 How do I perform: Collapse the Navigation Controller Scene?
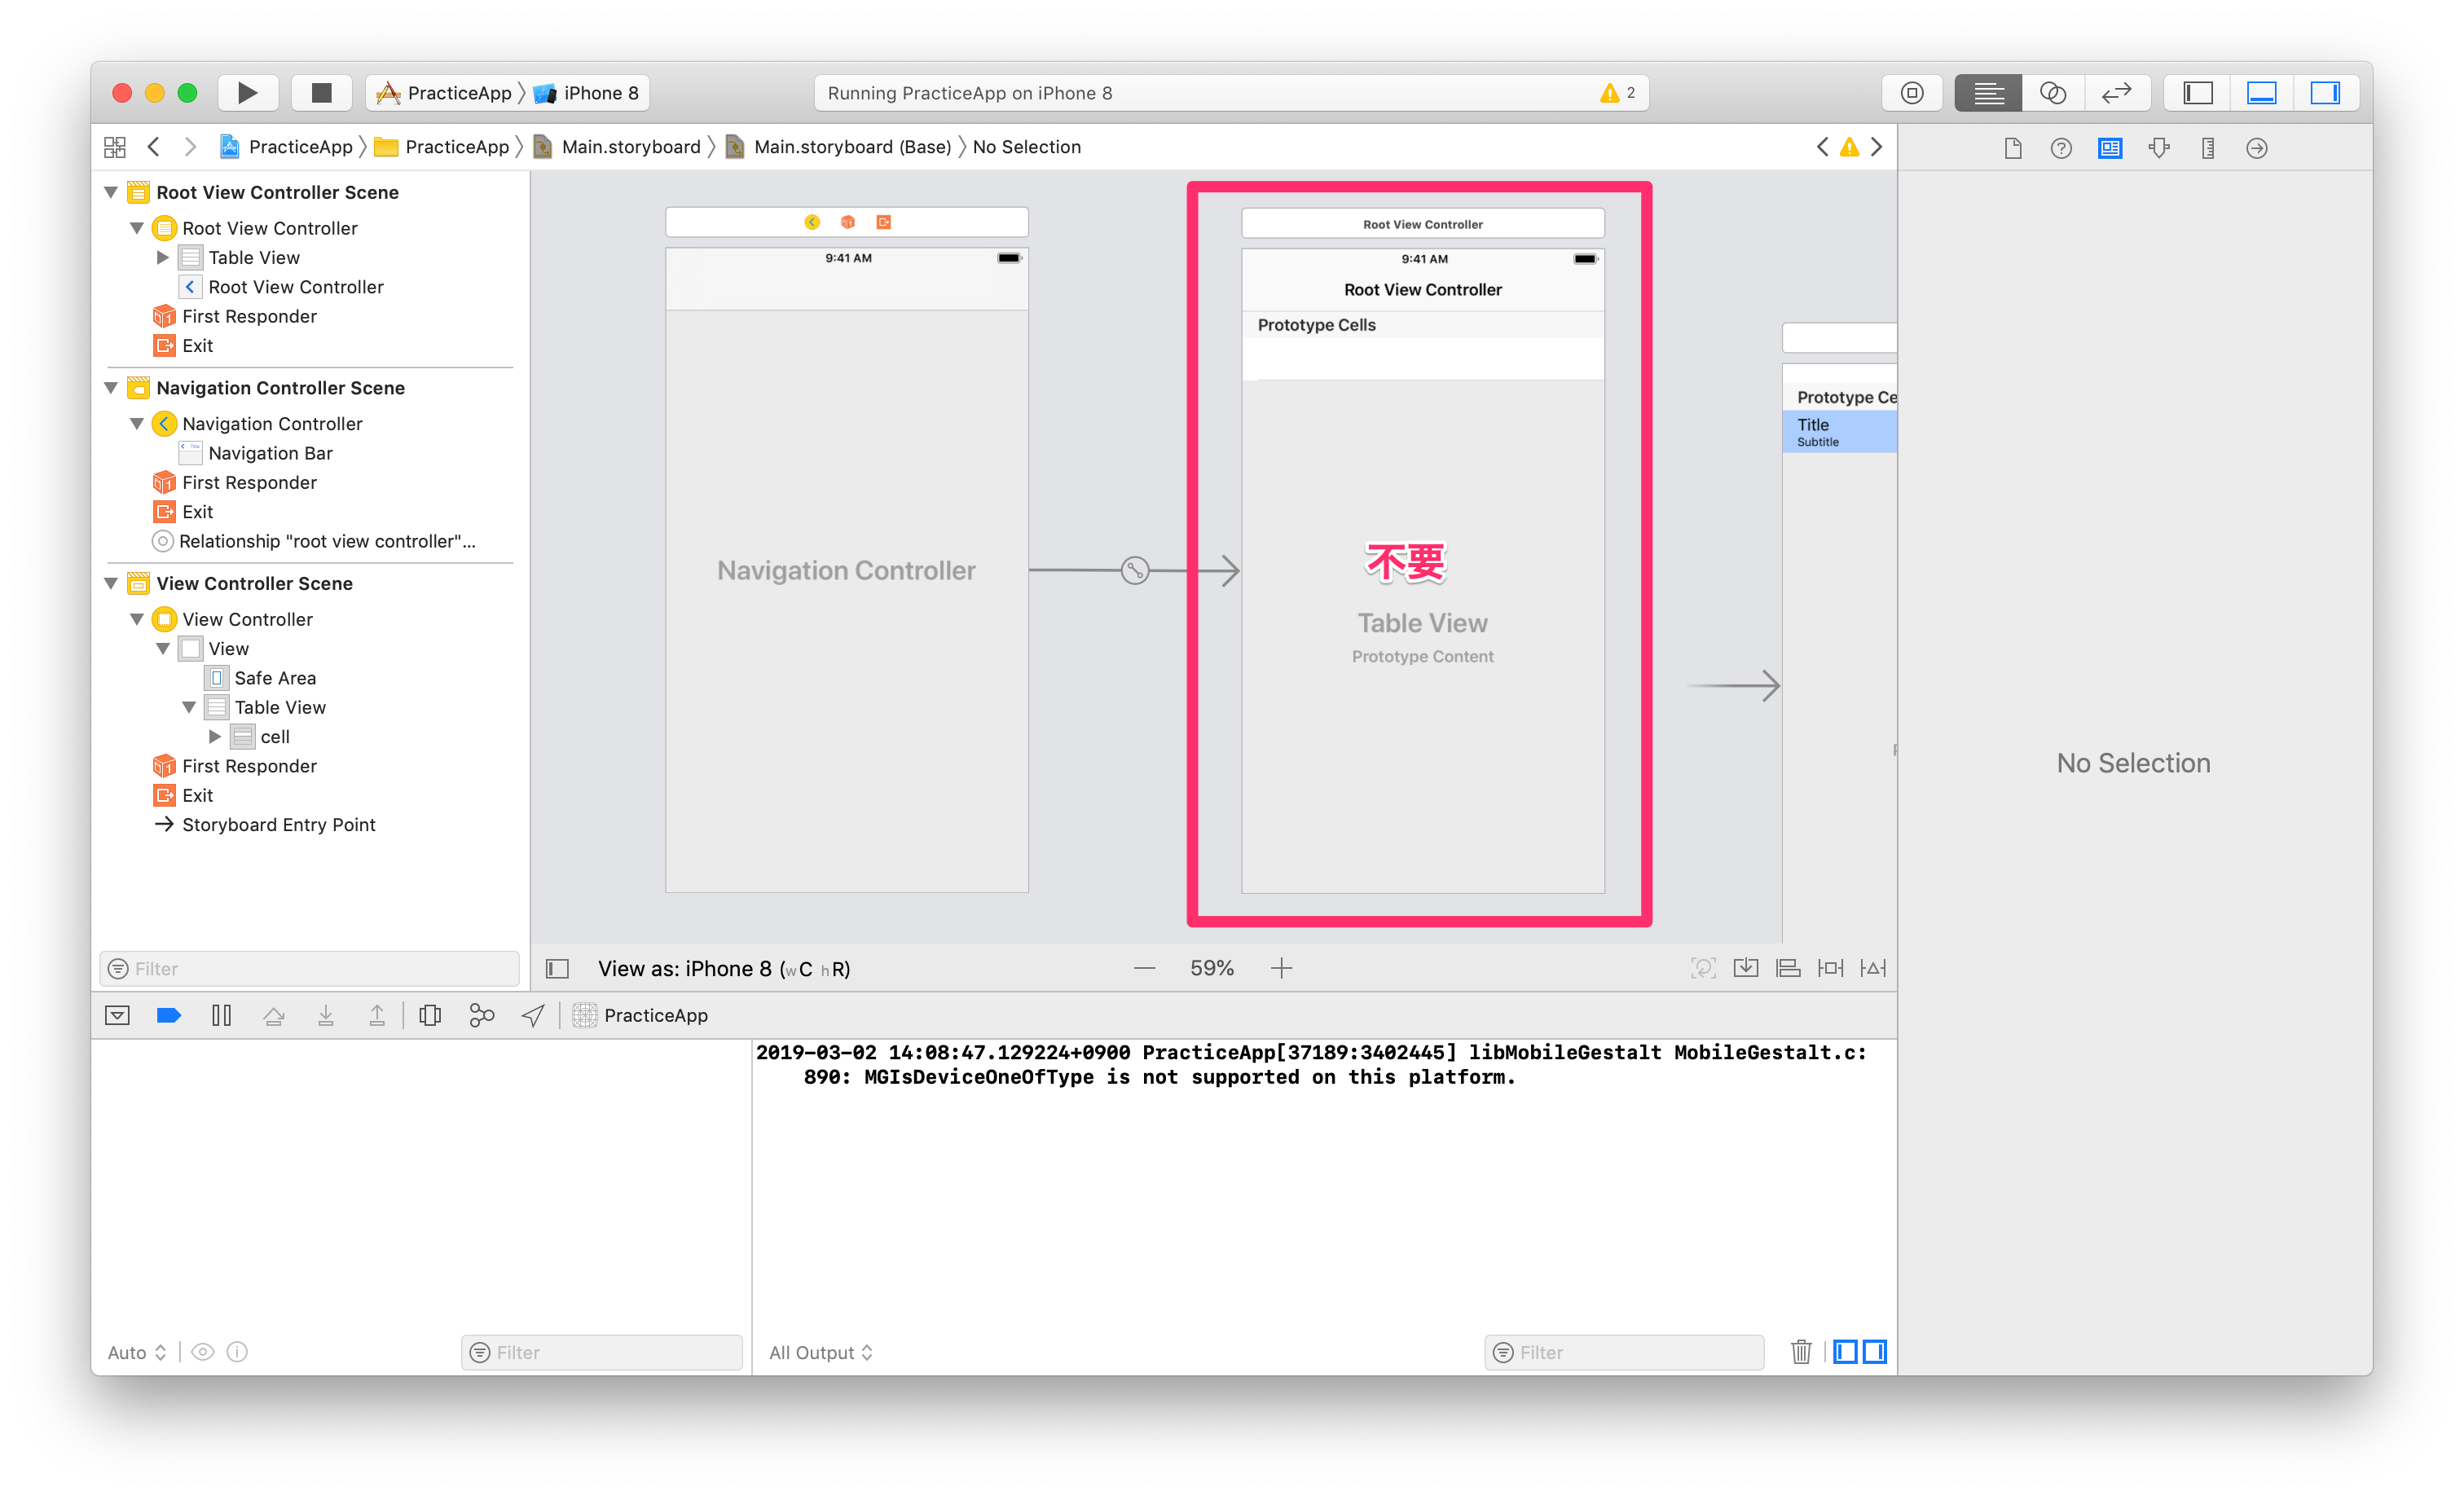[111, 388]
